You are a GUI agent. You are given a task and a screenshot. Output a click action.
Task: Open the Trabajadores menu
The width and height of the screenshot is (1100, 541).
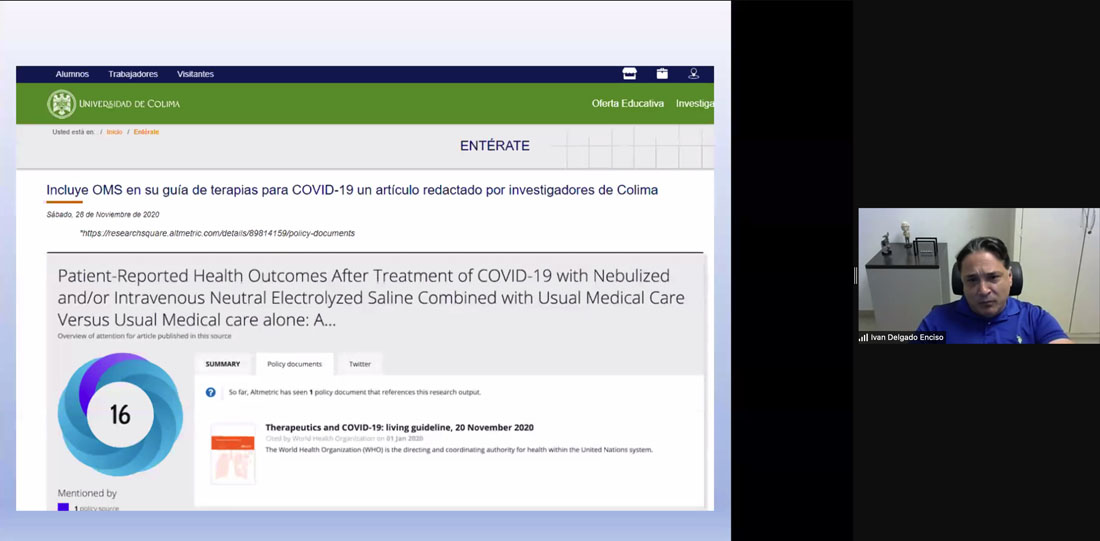(x=133, y=74)
